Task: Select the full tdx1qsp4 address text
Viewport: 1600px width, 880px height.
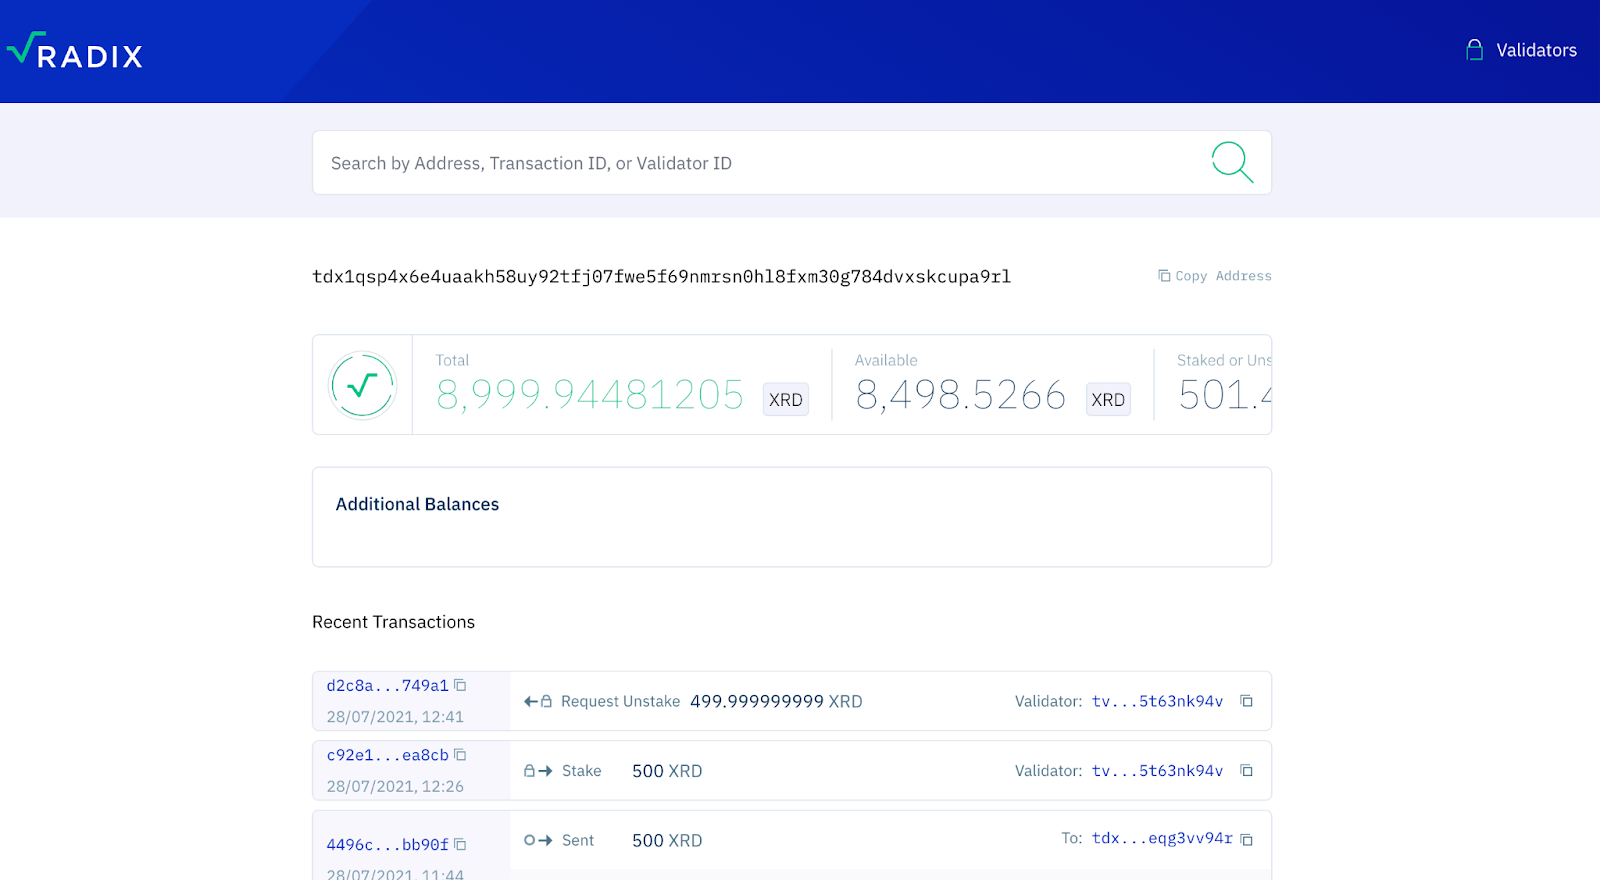Action: [x=661, y=277]
